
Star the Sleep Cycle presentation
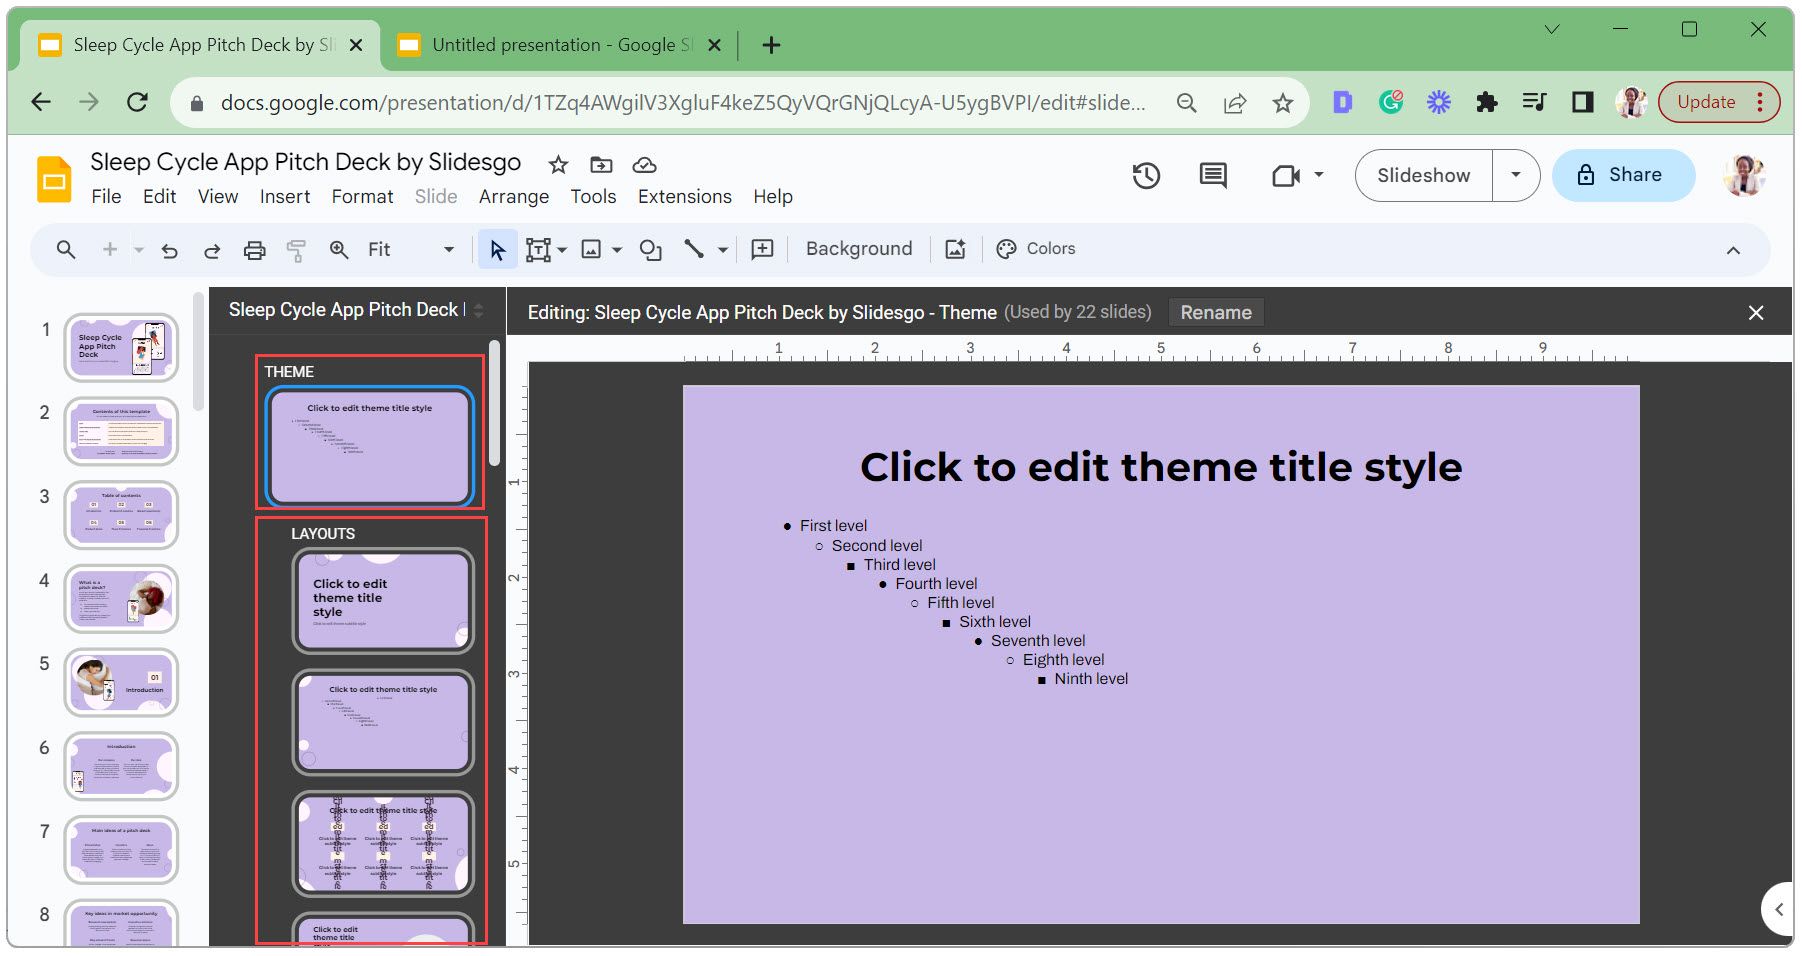[557, 164]
